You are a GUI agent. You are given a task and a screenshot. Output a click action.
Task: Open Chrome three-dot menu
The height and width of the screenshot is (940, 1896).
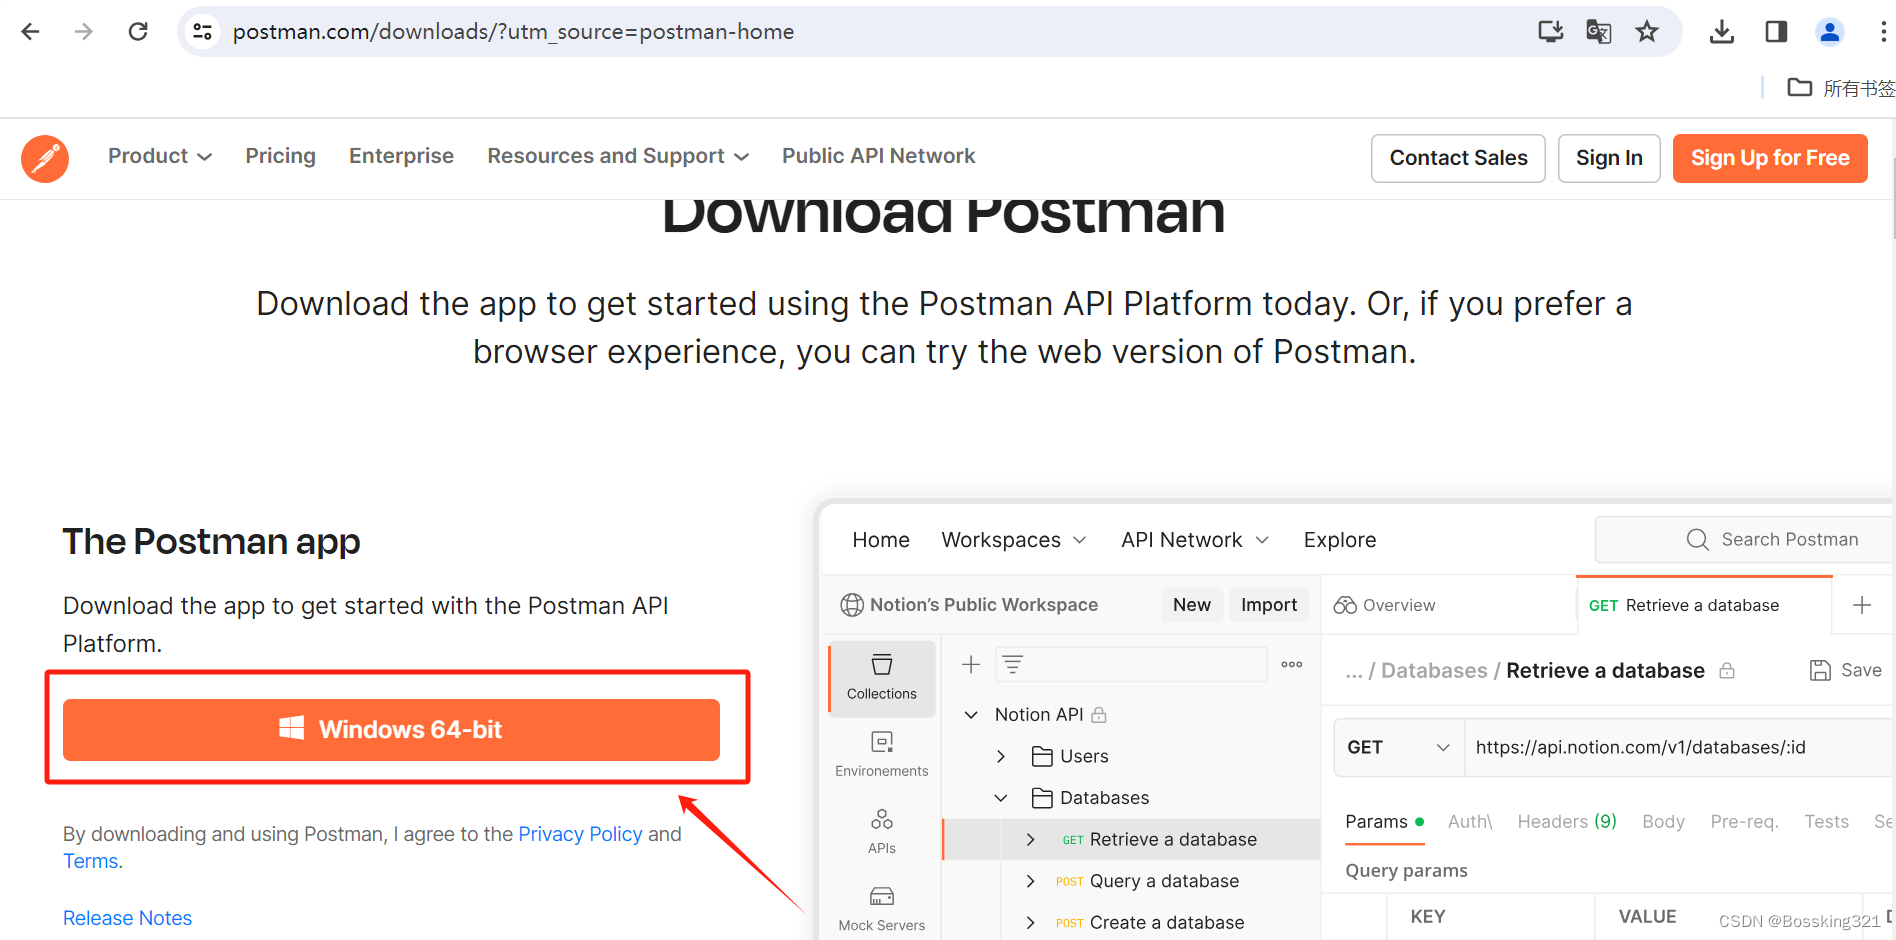click(1882, 32)
